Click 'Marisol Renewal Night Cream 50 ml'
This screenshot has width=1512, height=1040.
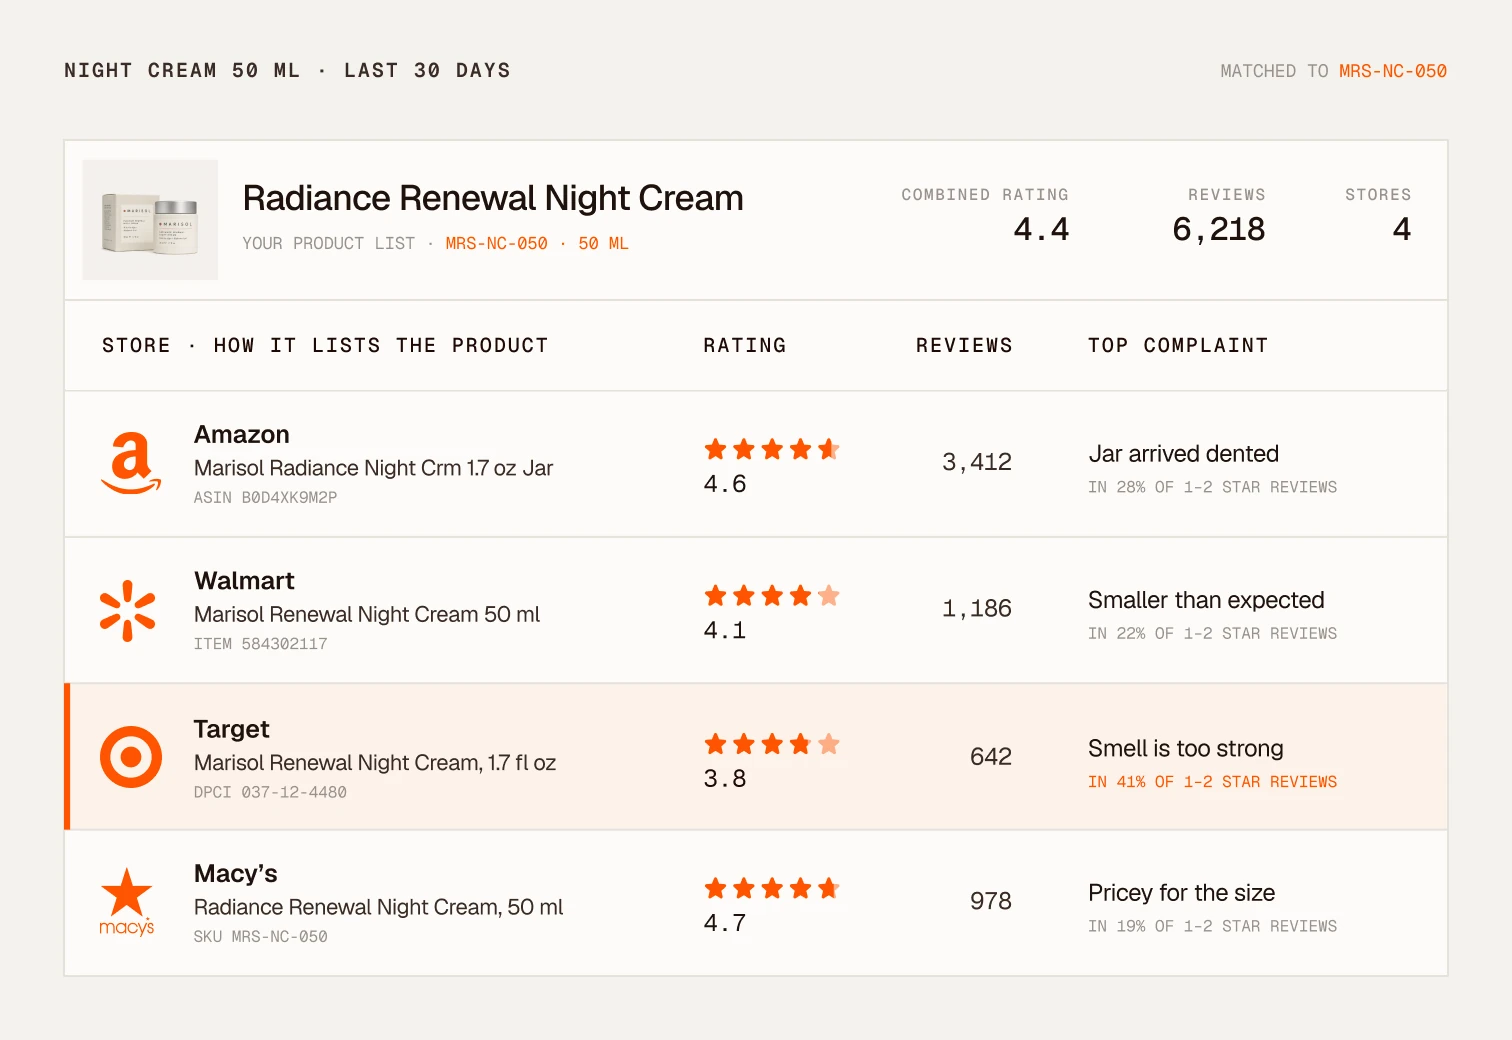[367, 614]
